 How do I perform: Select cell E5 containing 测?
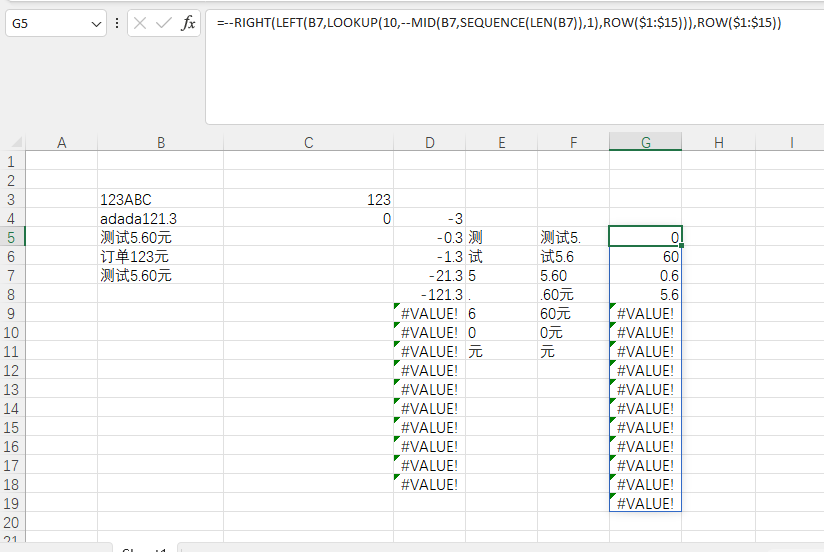click(x=501, y=238)
